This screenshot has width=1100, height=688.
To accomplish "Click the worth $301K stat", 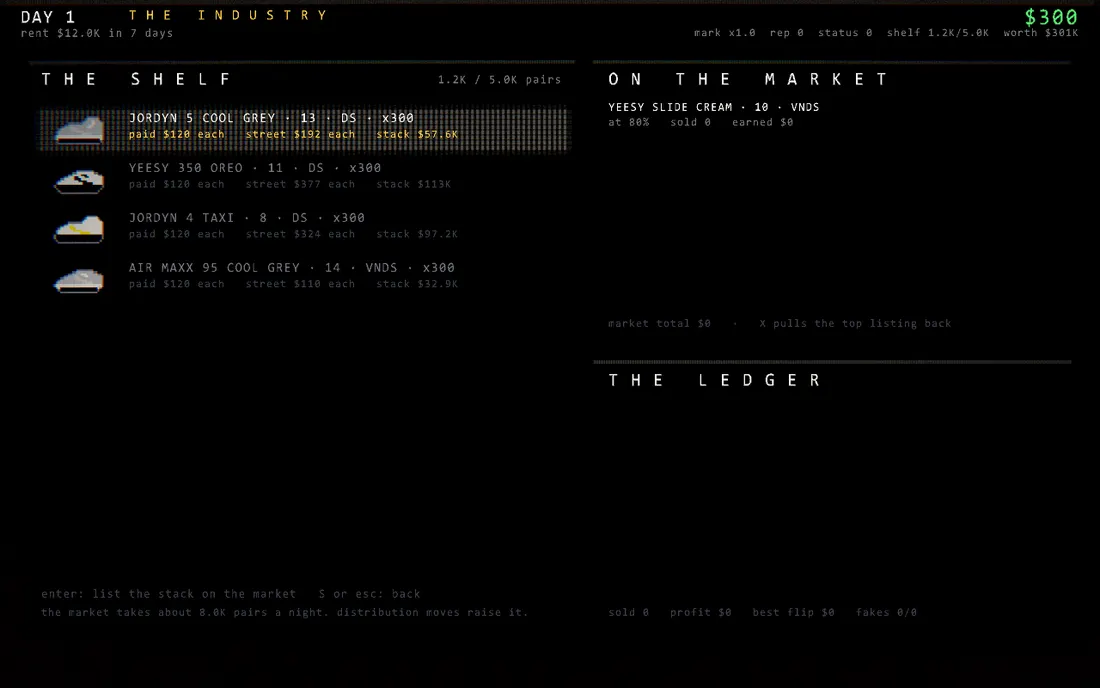I will (1040, 32).
